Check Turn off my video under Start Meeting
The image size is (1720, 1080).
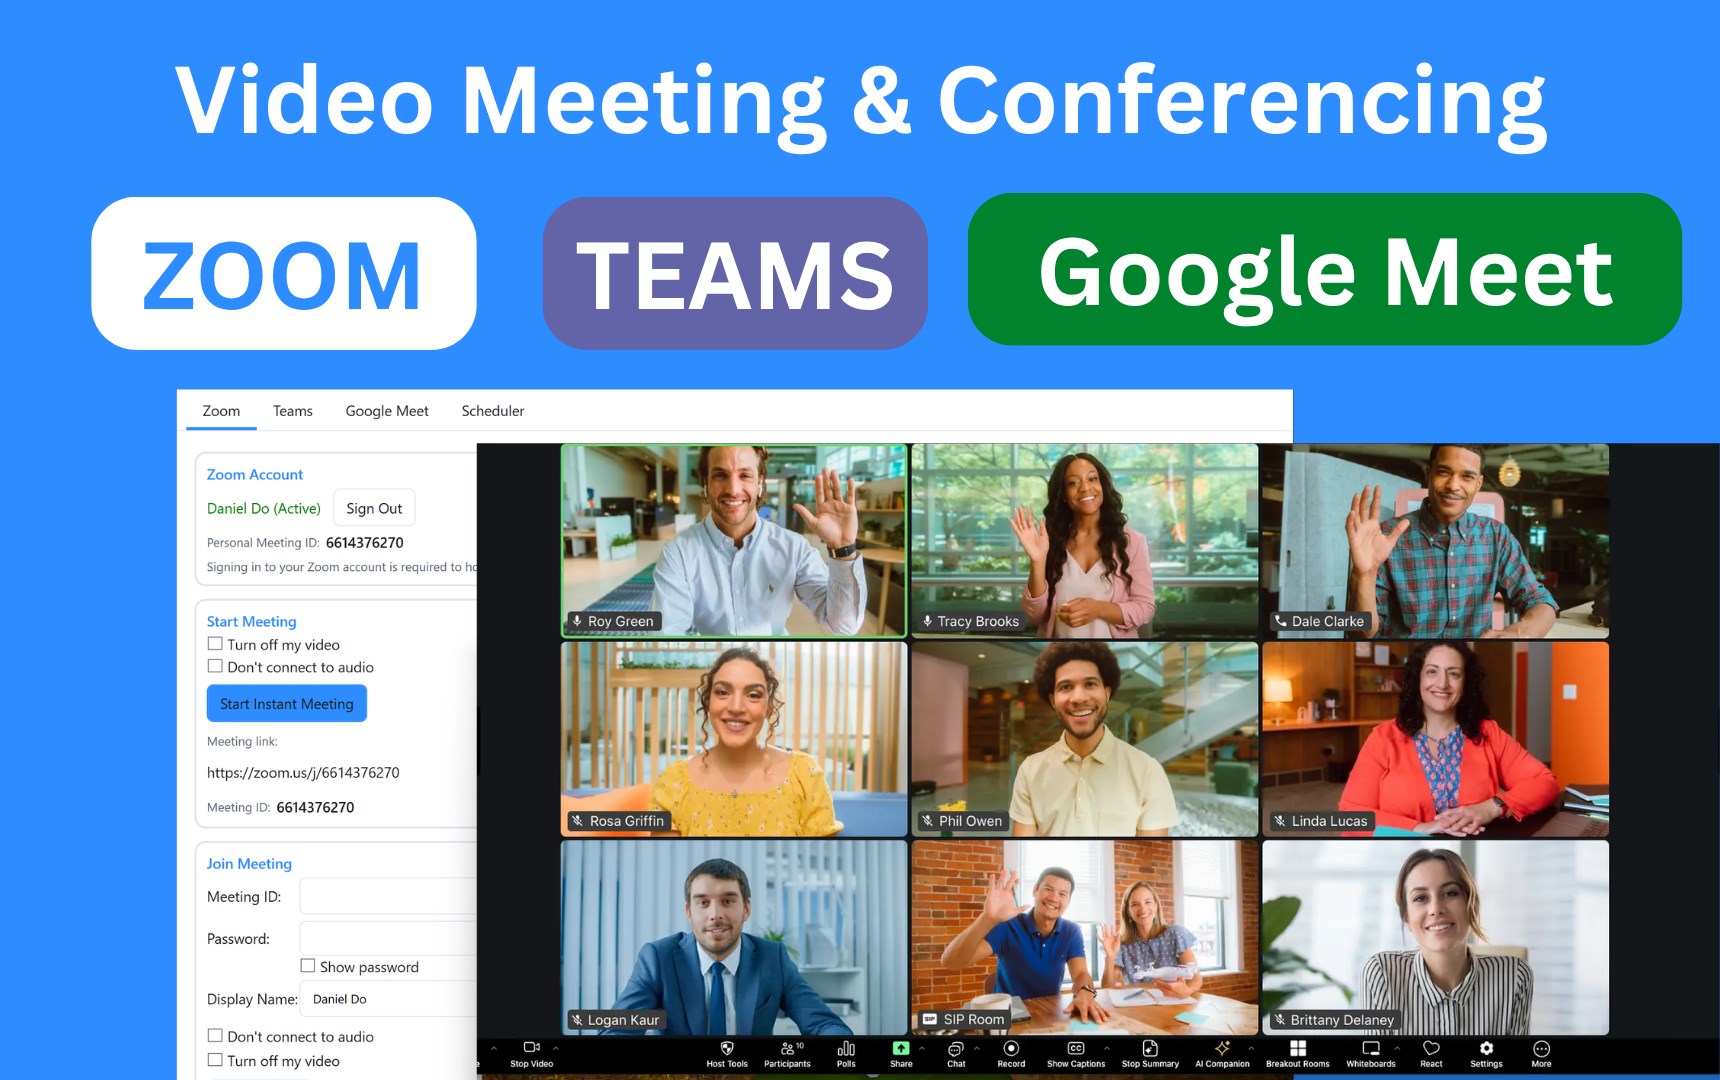(x=215, y=644)
